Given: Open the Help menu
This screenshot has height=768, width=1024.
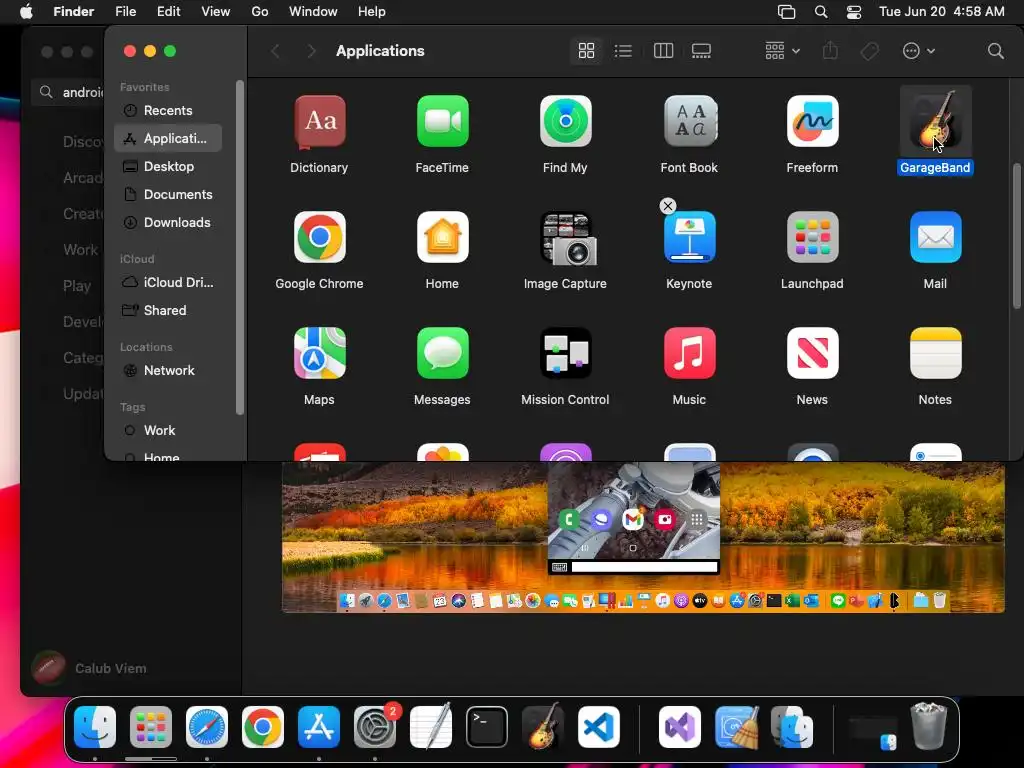Looking at the screenshot, I should tap(372, 12).
